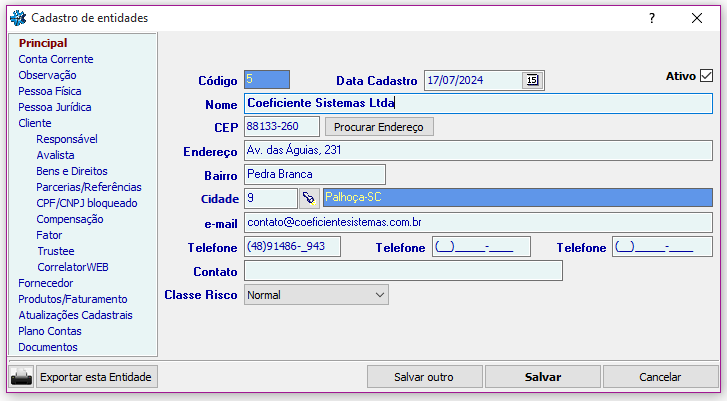Click the third empty Telefone field
Viewport: 727px width, 401px height.
(662, 247)
